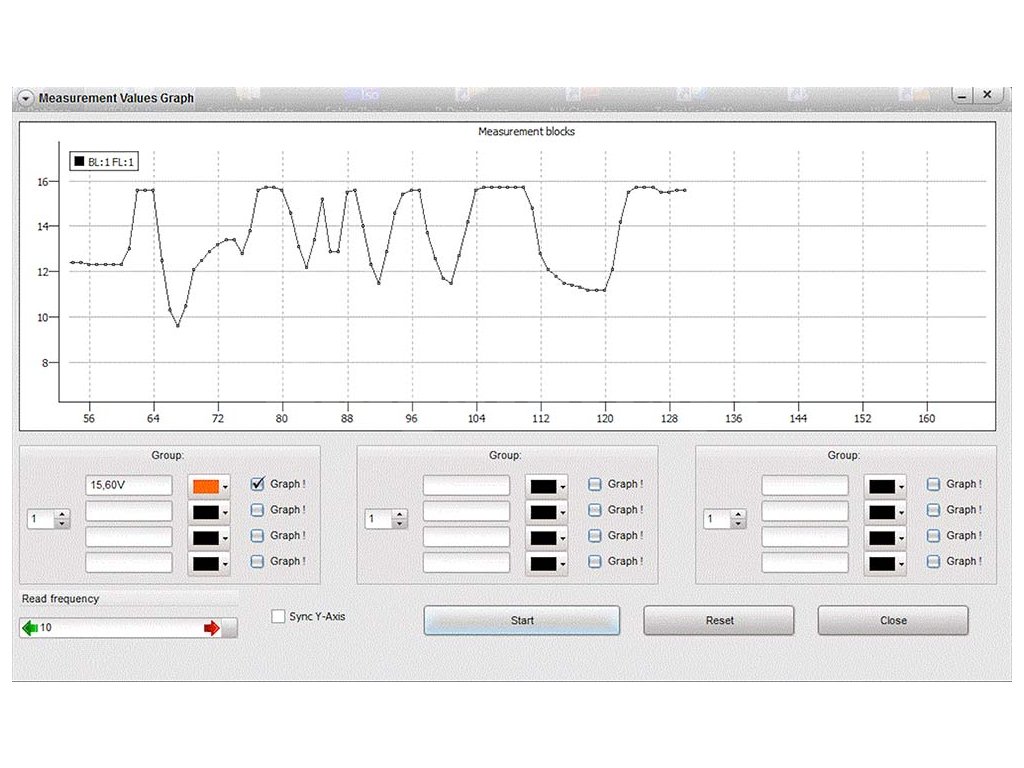1024x768 pixels.
Task: Click the window menu icon beside the title
Action: pos(26,98)
